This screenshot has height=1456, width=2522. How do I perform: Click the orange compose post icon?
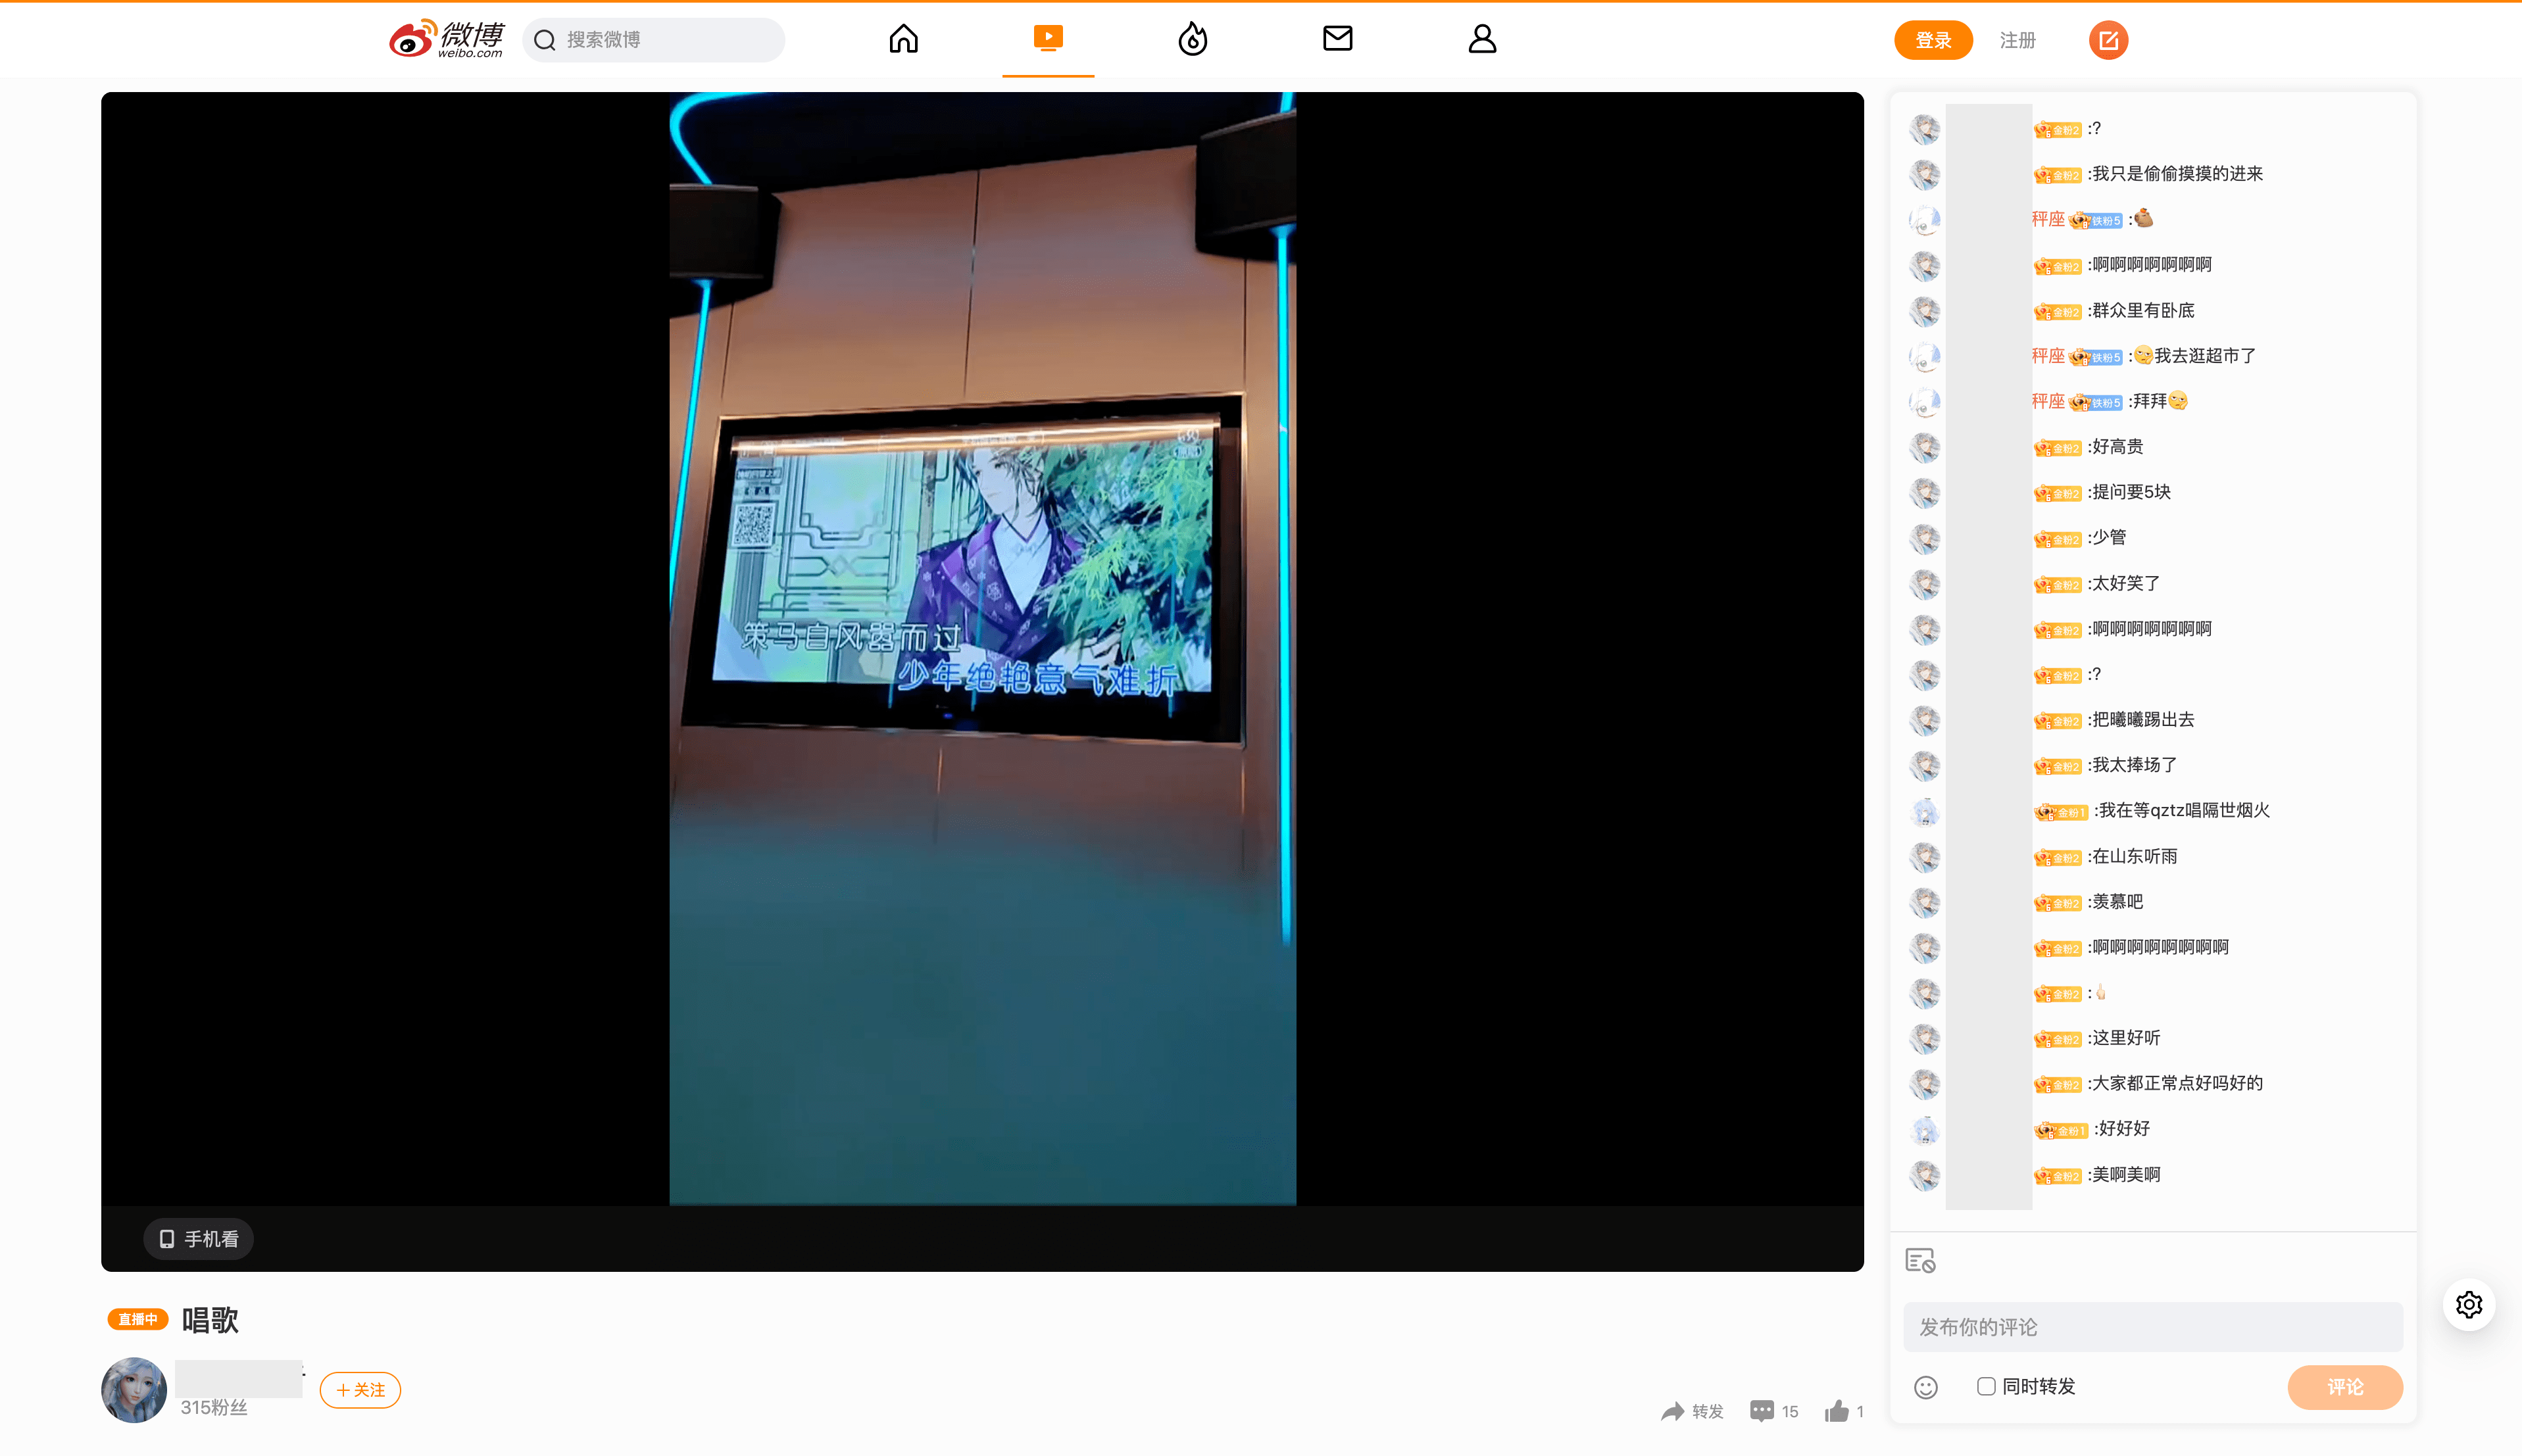click(x=2107, y=40)
